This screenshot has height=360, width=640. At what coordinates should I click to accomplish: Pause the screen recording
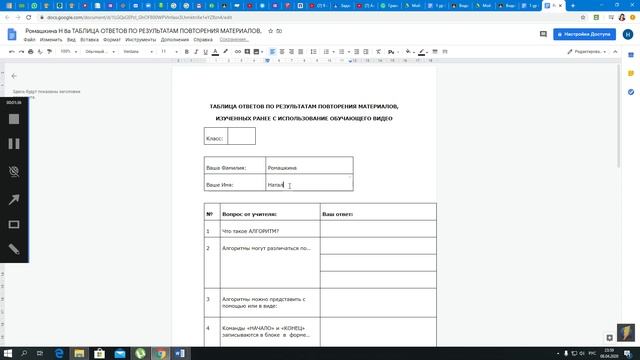click(x=14, y=144)
